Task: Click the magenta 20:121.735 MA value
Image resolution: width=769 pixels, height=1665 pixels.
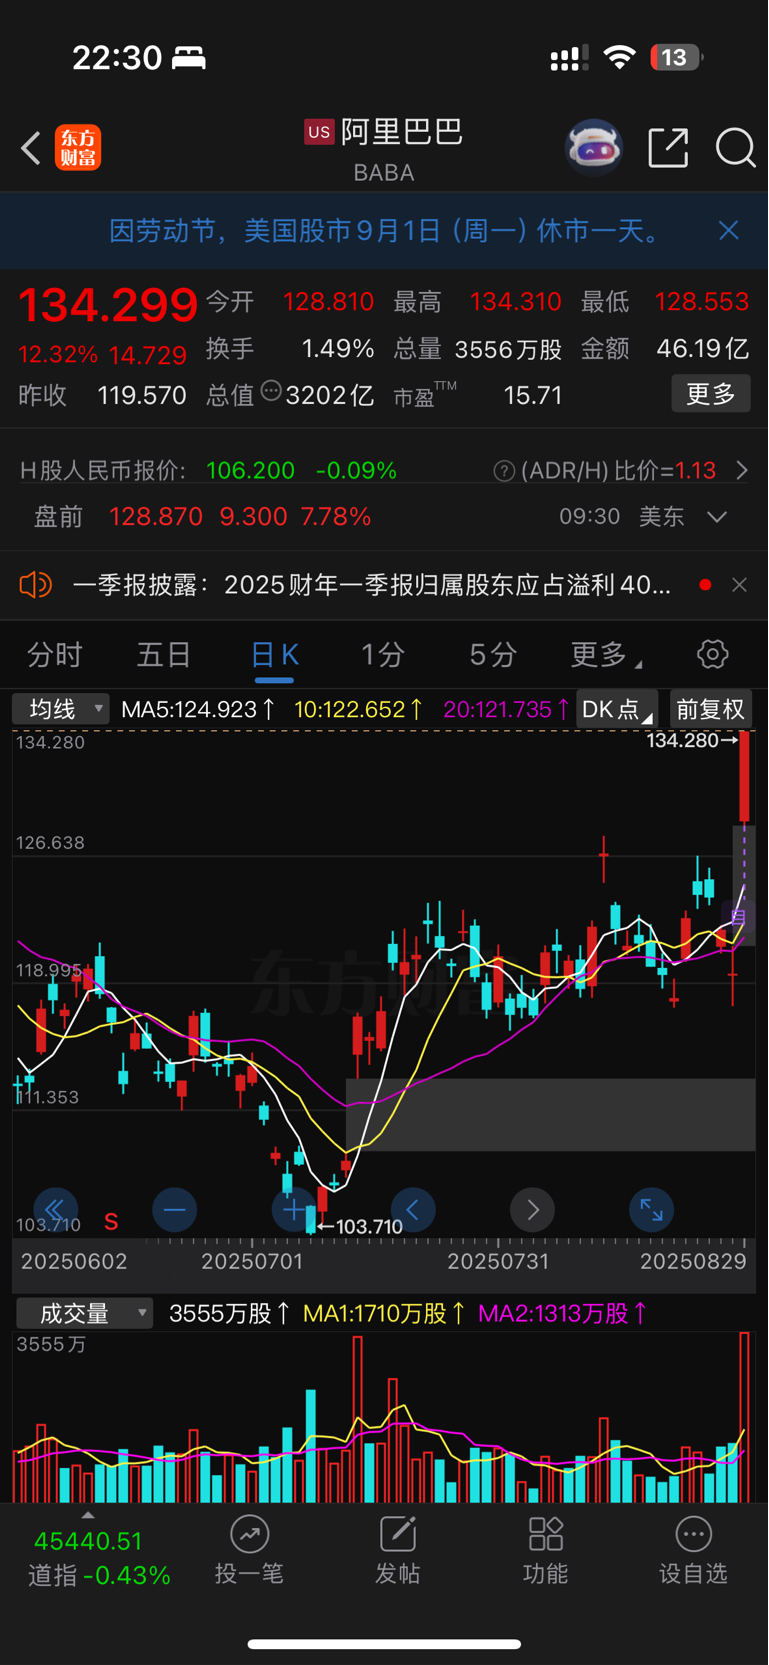Action: tap(507, 710)
